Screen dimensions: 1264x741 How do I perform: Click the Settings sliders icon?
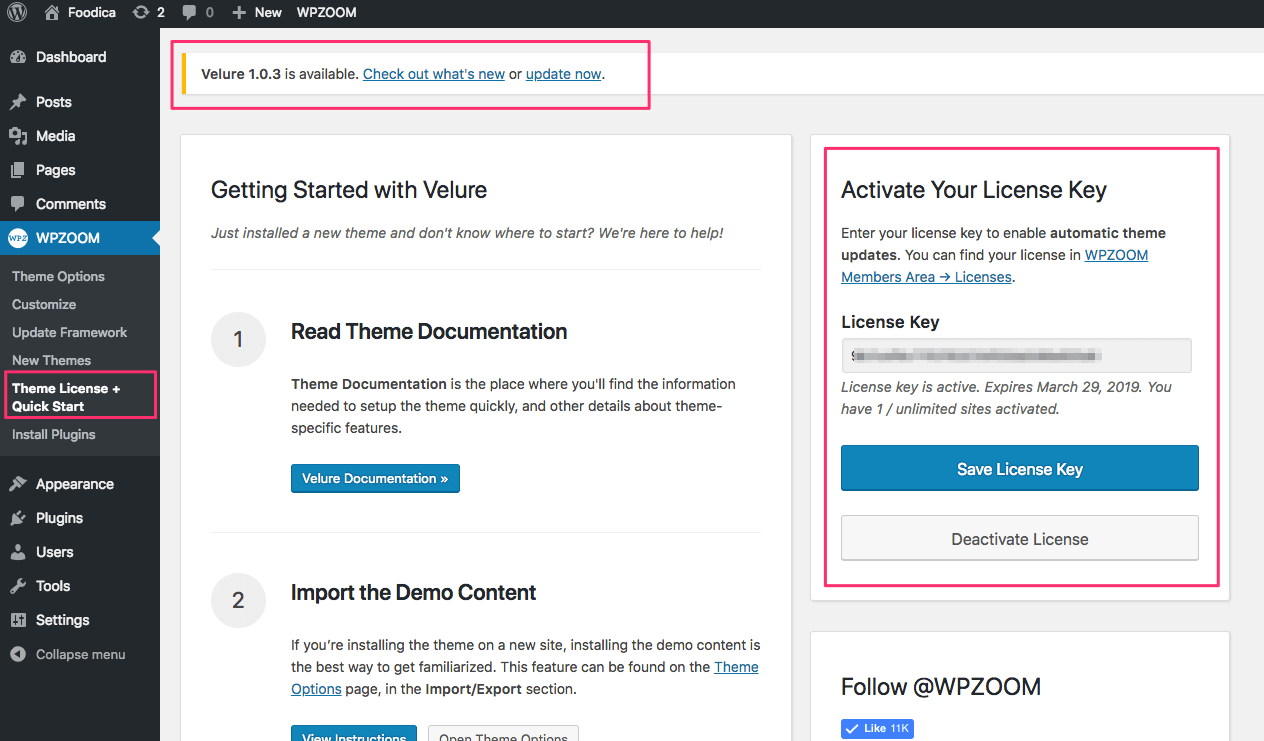click(18, 620)
